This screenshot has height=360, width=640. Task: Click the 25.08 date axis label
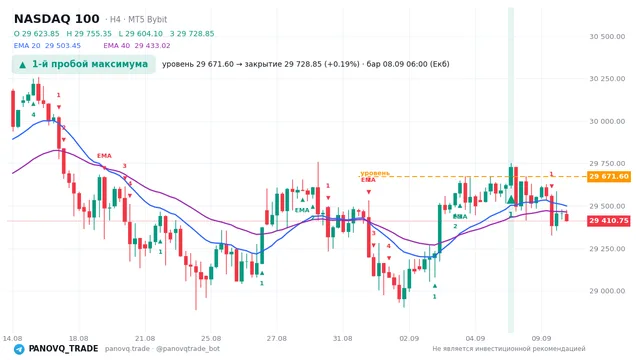pyautogui.click(x=211, y=339)
